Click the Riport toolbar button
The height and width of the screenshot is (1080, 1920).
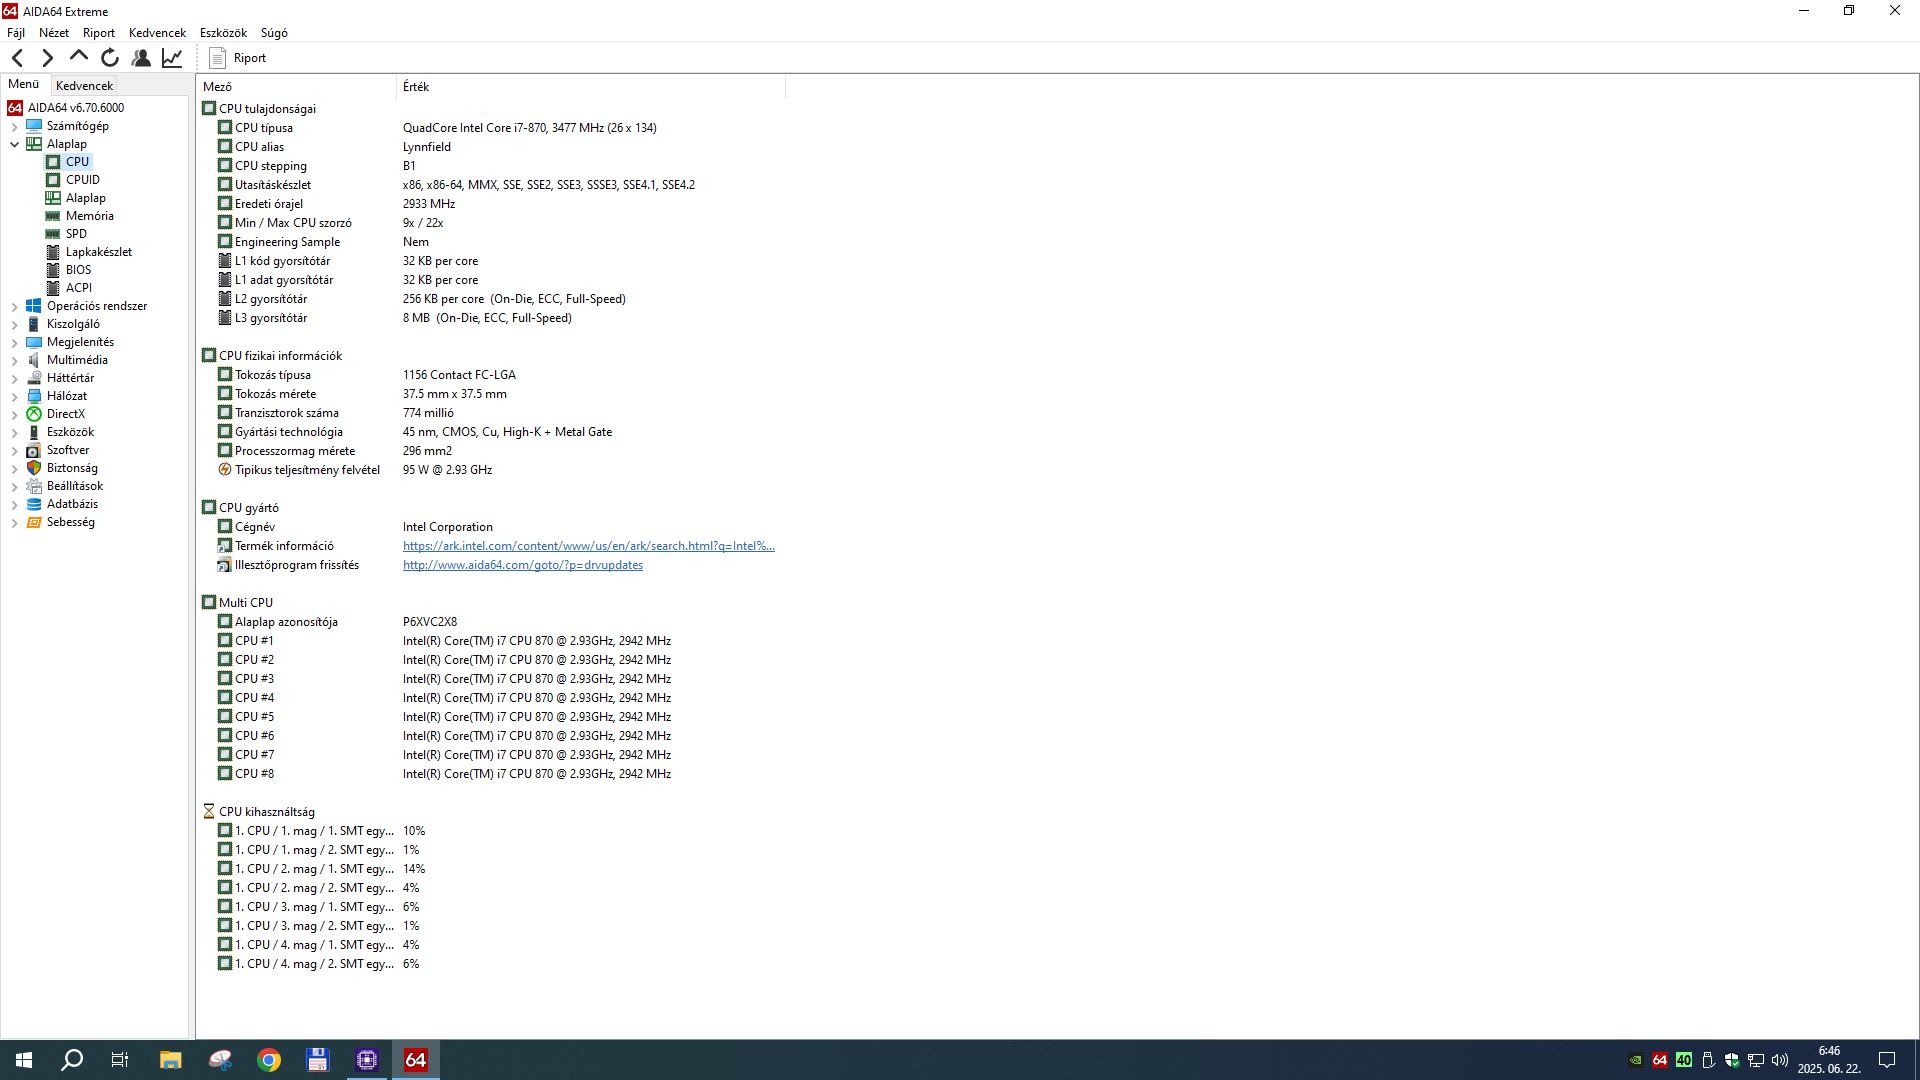point(238,58)
